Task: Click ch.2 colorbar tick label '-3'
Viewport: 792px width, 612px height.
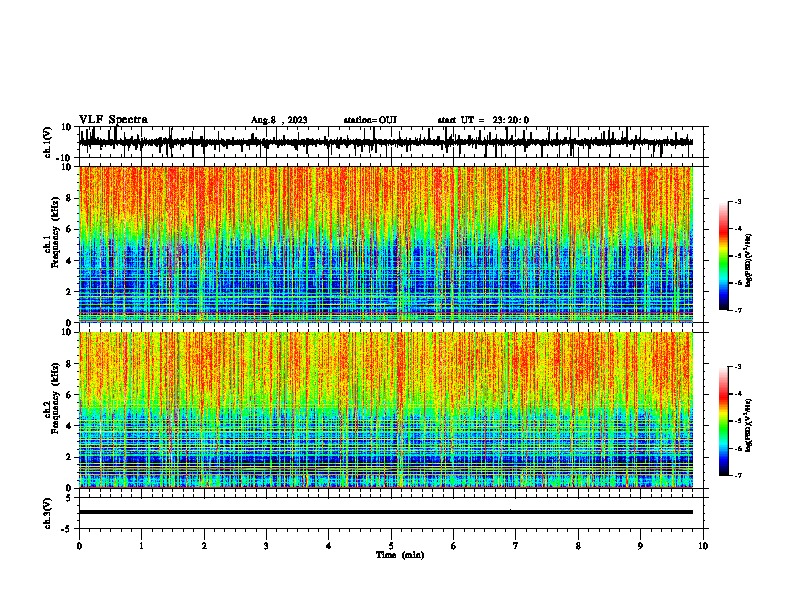Action: tap(737, 367)
